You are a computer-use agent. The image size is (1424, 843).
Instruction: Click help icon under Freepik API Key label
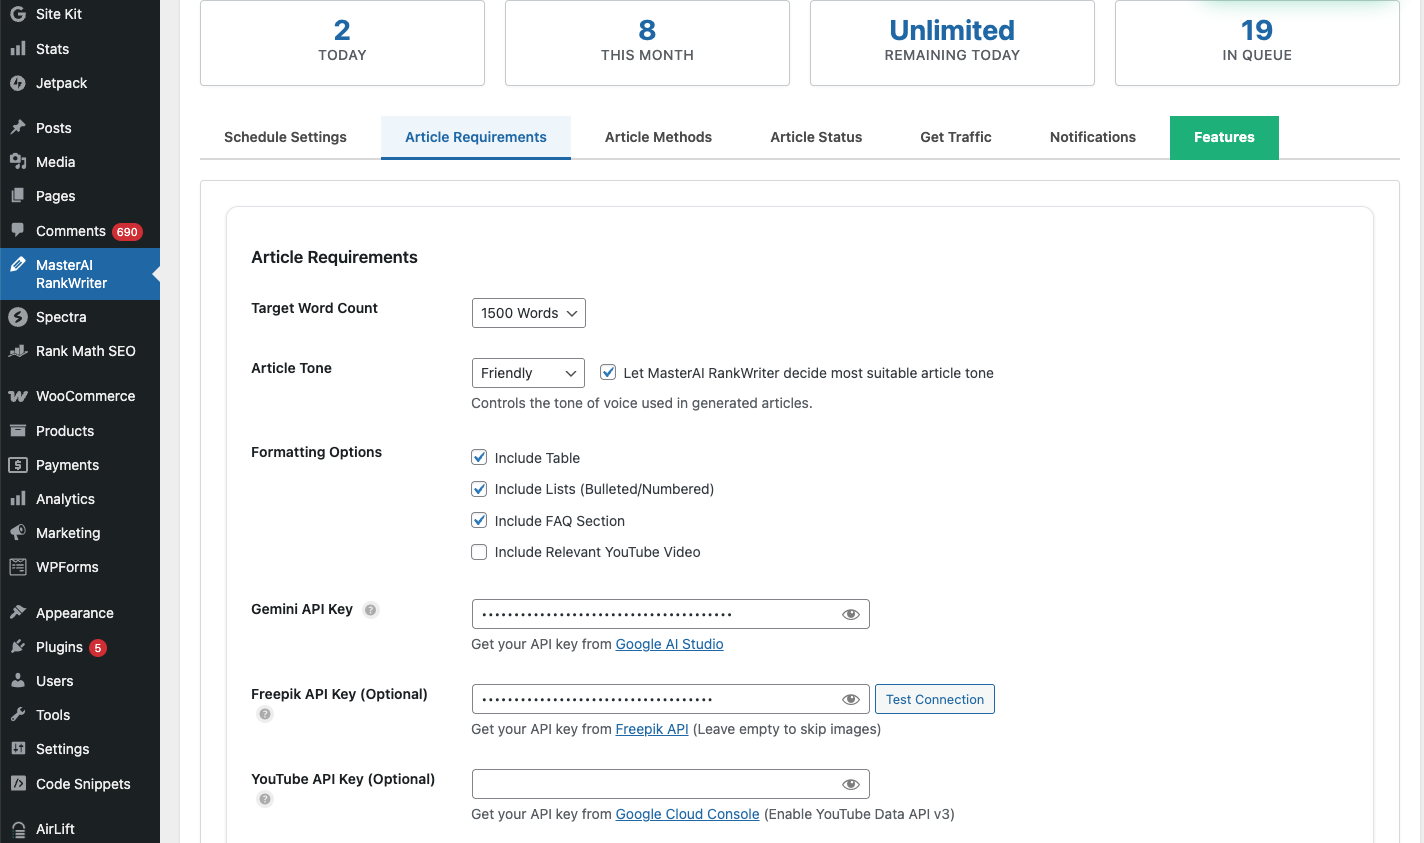click(x=265, y=714)
